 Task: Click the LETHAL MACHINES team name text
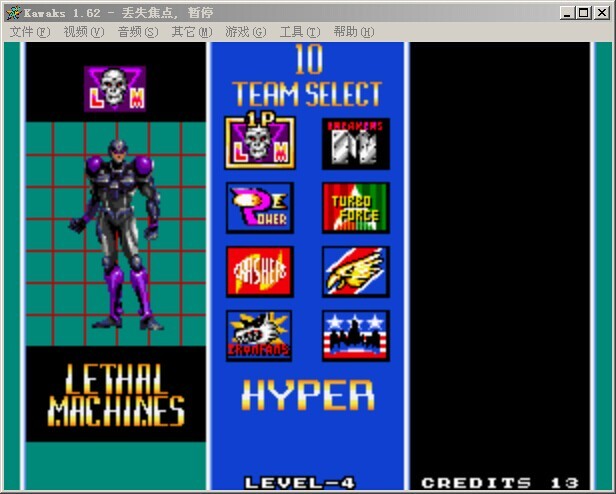point(116,395)
